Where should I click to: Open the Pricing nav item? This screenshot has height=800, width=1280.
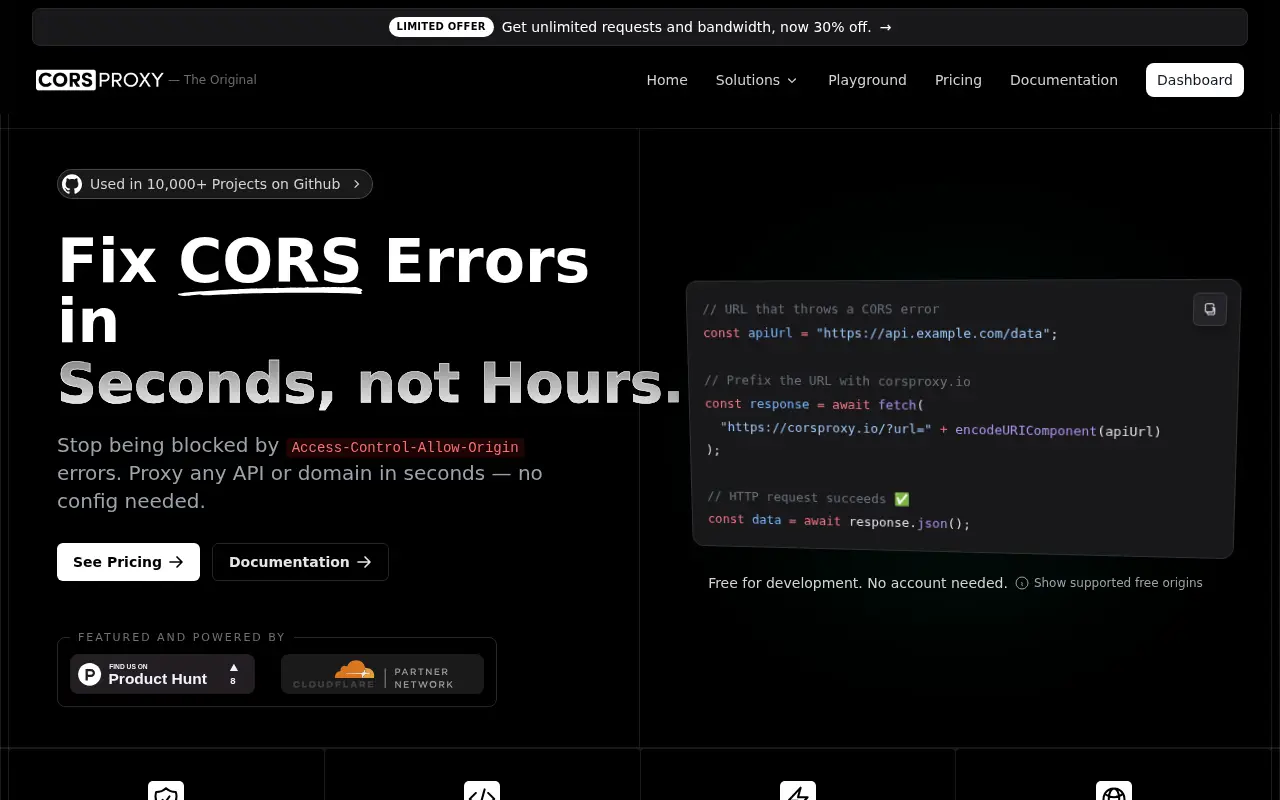point(958,80)
